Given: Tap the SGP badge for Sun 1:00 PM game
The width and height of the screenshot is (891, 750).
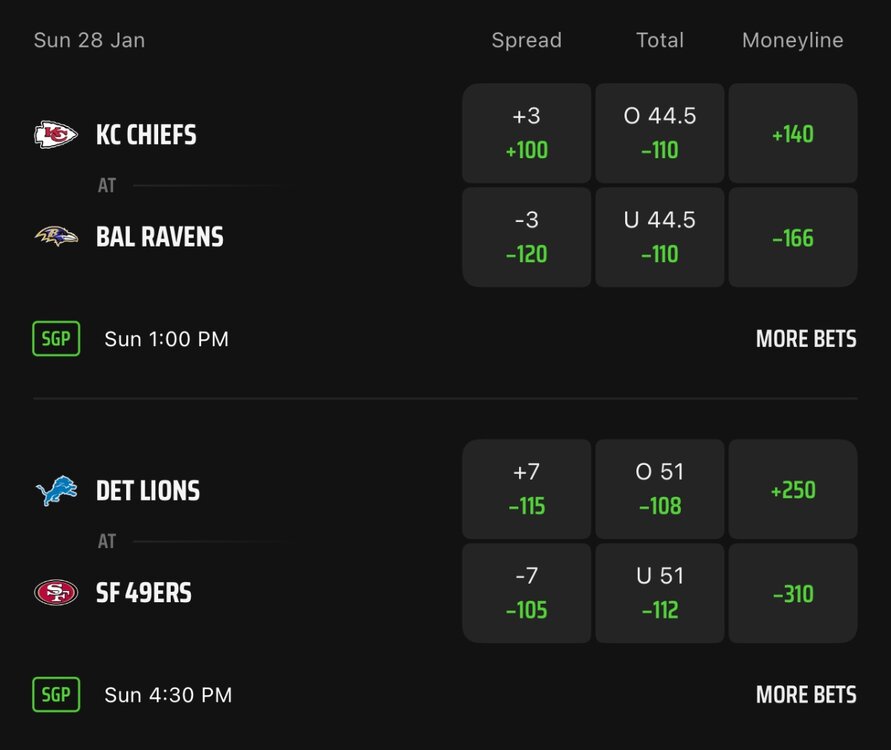Looking at the screenshot, I should point(55,339).
